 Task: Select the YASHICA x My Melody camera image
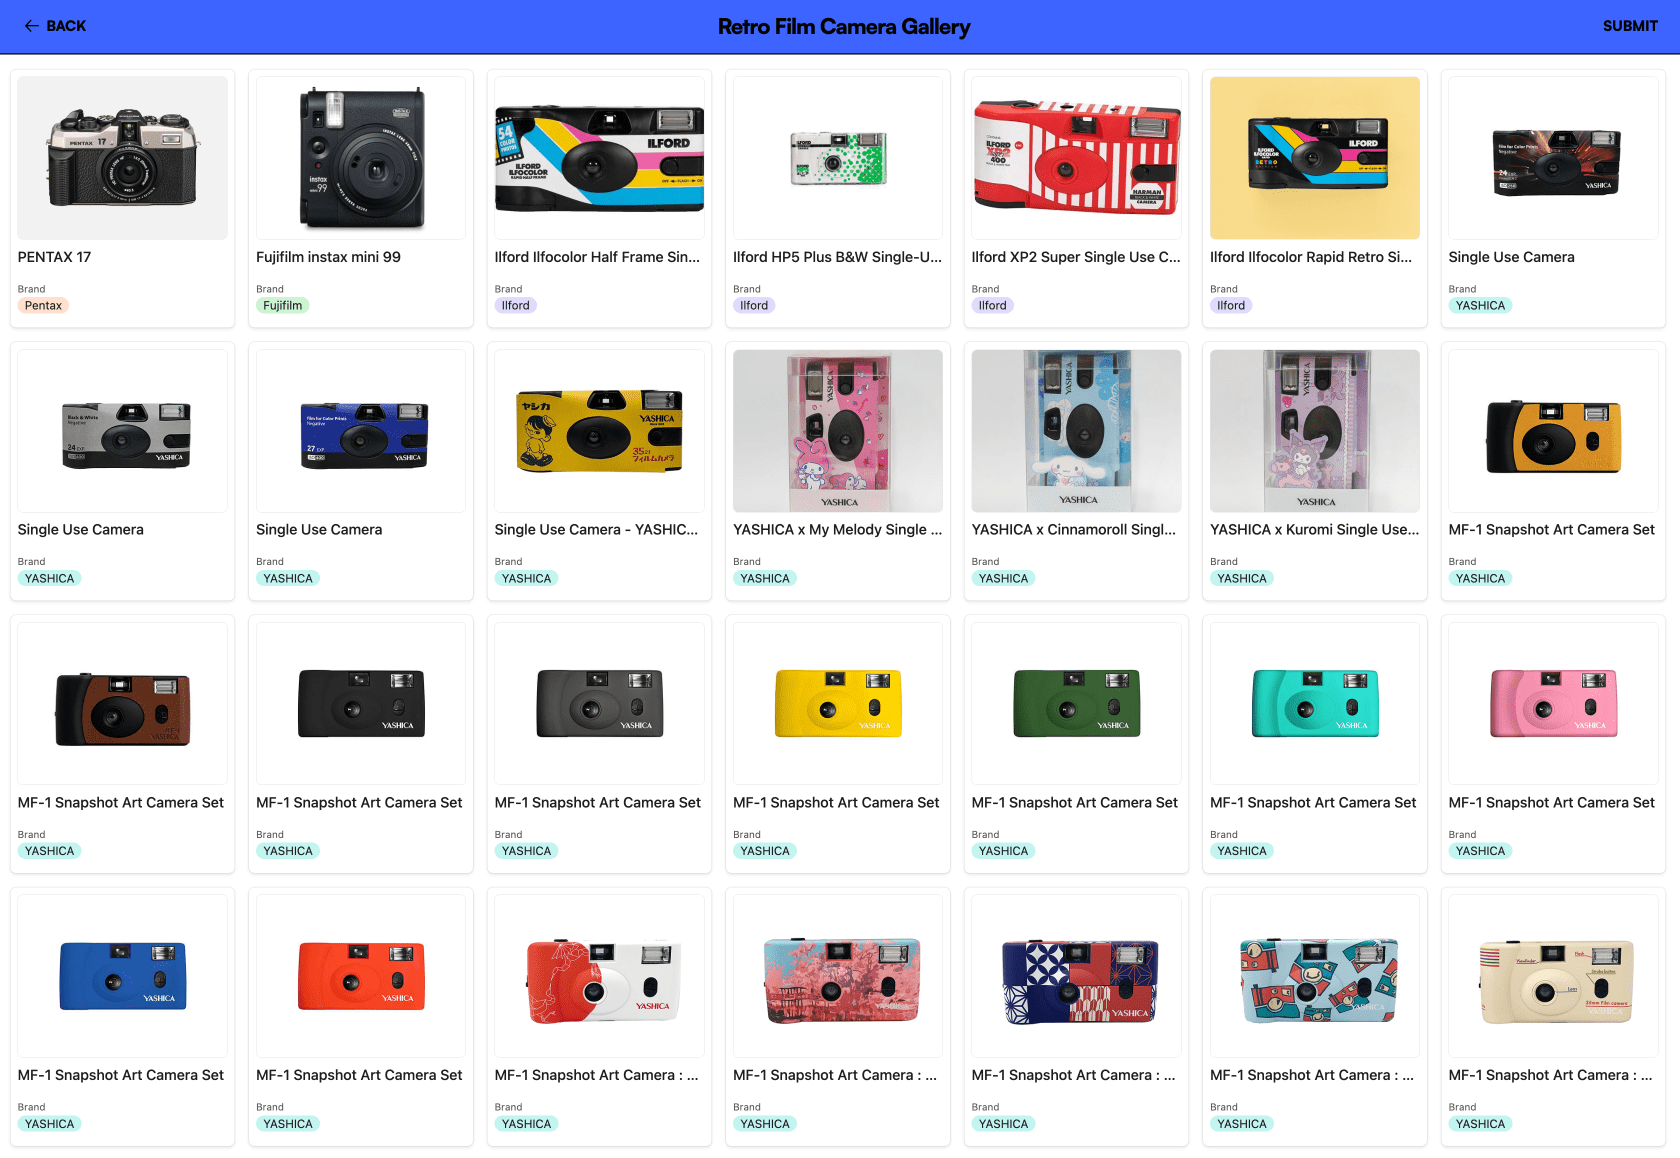click(x=838, y=431)
